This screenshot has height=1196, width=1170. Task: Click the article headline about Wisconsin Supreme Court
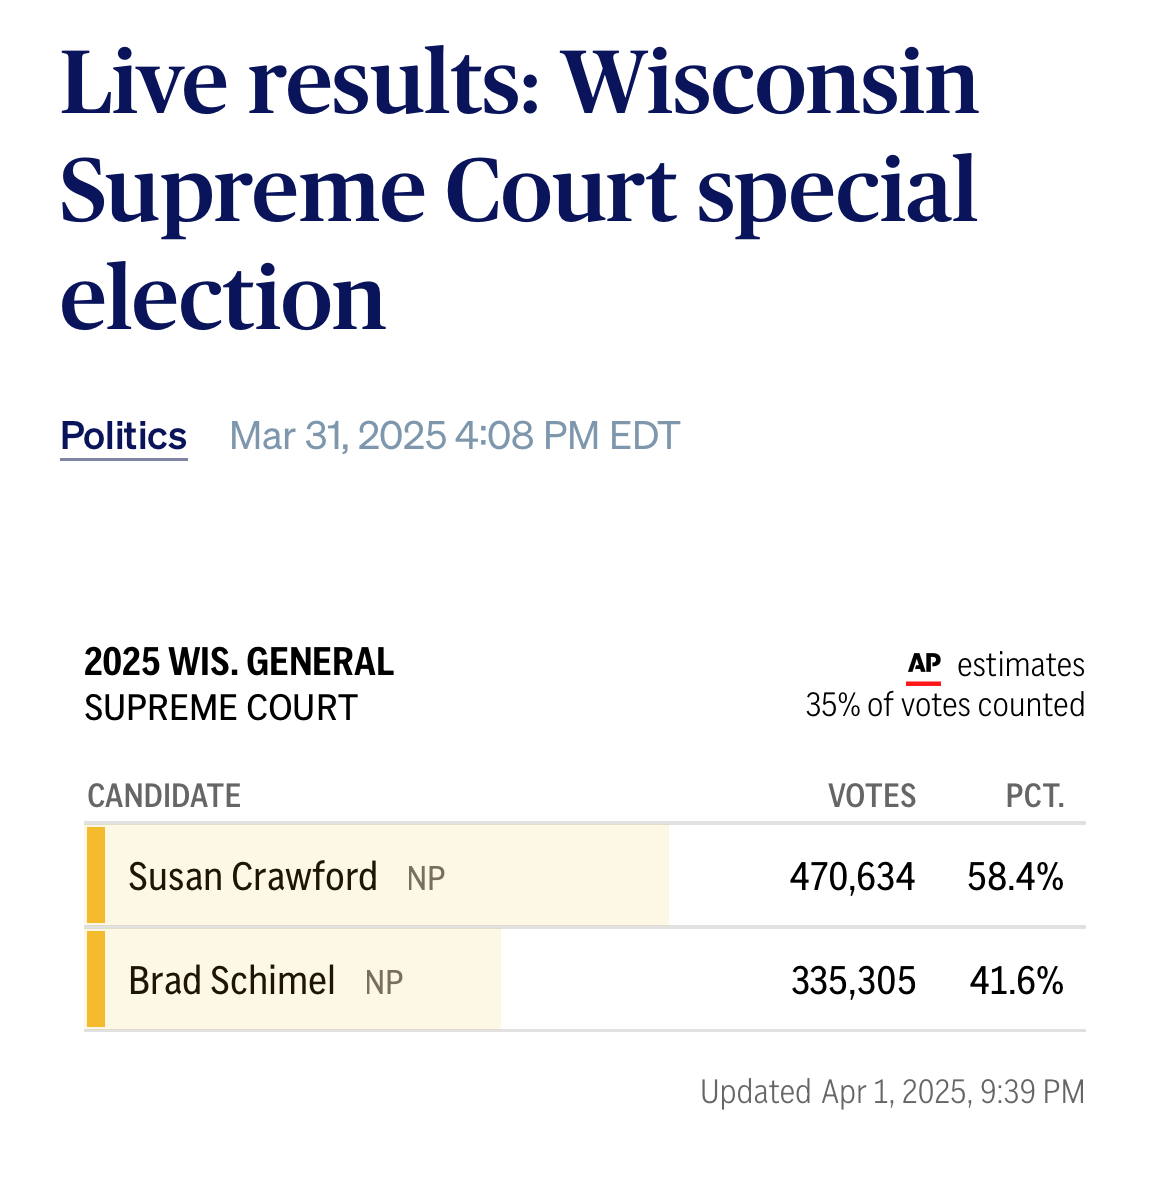(x=520, y=190)
